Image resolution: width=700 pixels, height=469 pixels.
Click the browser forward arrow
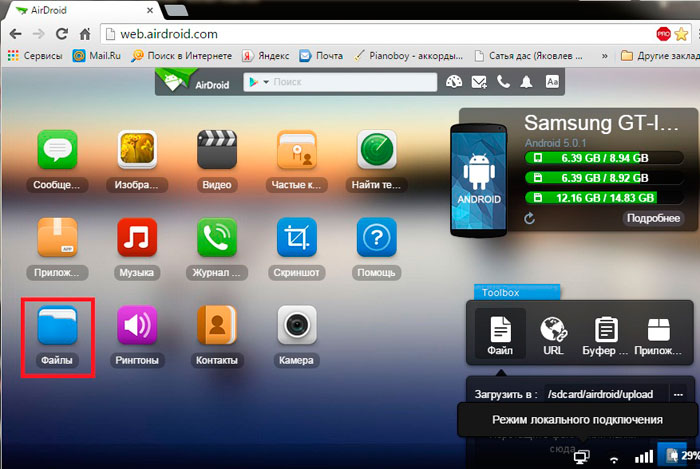[x=39, y=34]
